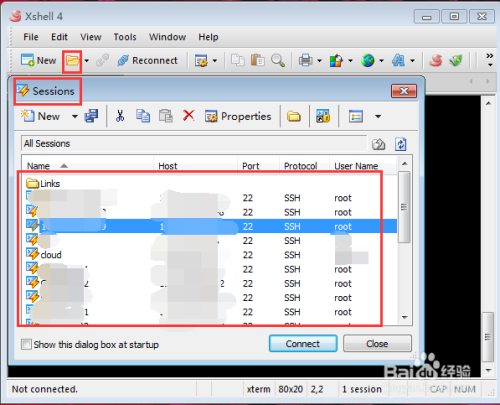This screenshot has height=405, width=500.
Task: Click New in the Sessions dialog toolbar
Action: 40,116
